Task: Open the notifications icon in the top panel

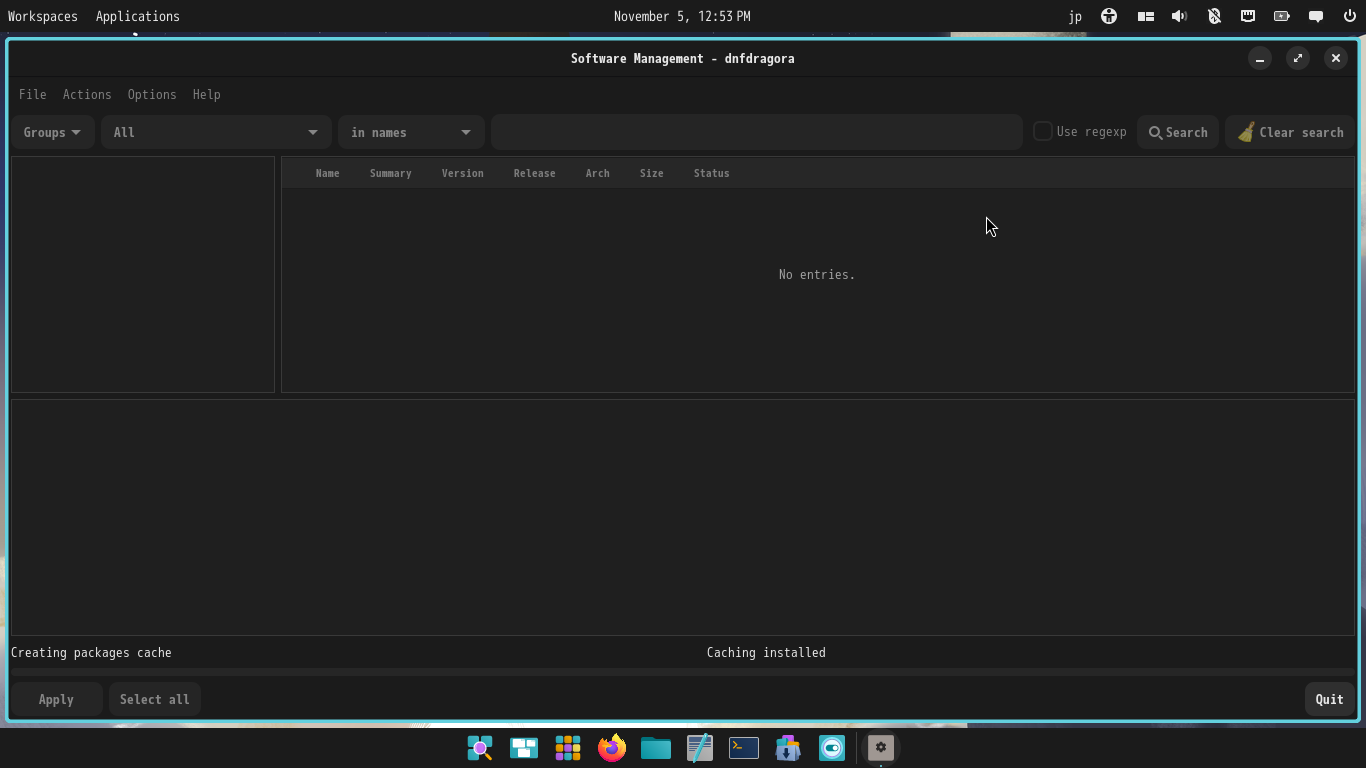Action: tap(1316, 16)
